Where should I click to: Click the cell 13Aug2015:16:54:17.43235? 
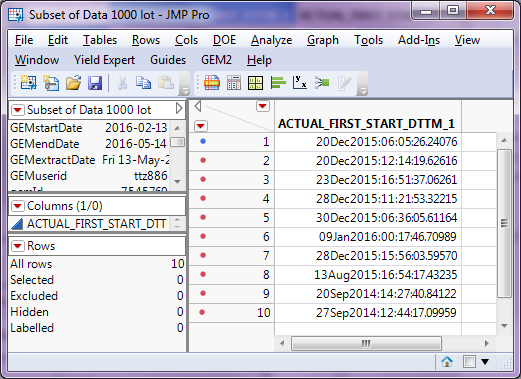368,275
